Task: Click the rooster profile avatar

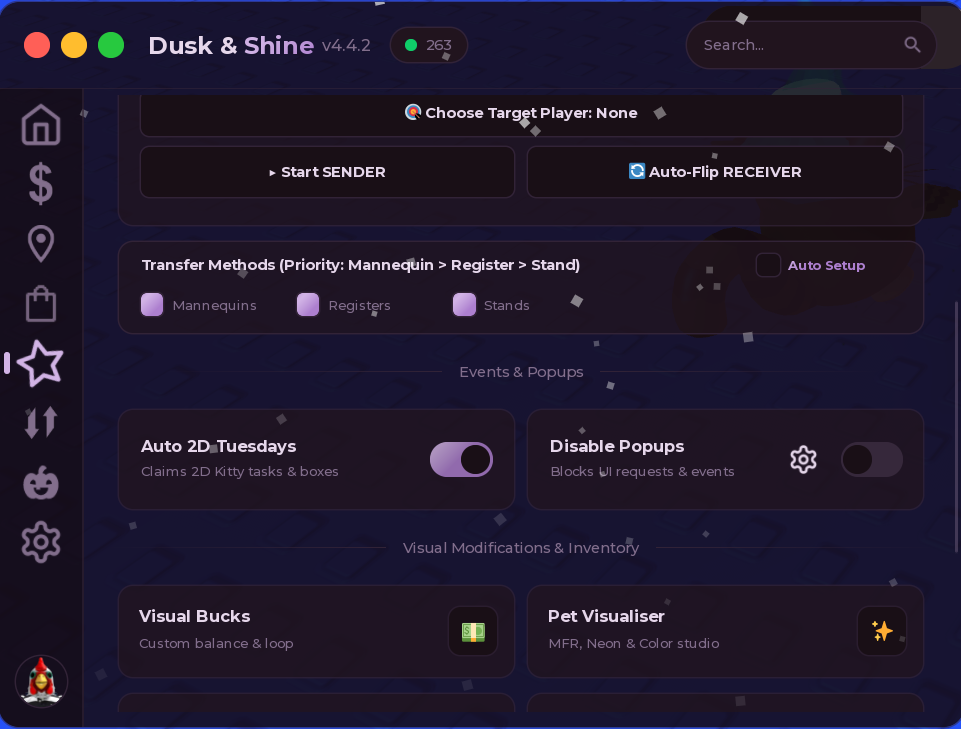Action: 41,681
